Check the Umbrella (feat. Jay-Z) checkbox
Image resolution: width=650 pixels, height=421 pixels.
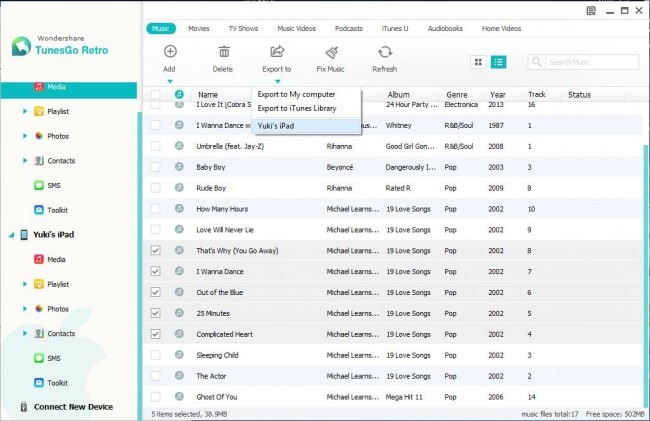(155, 146)
